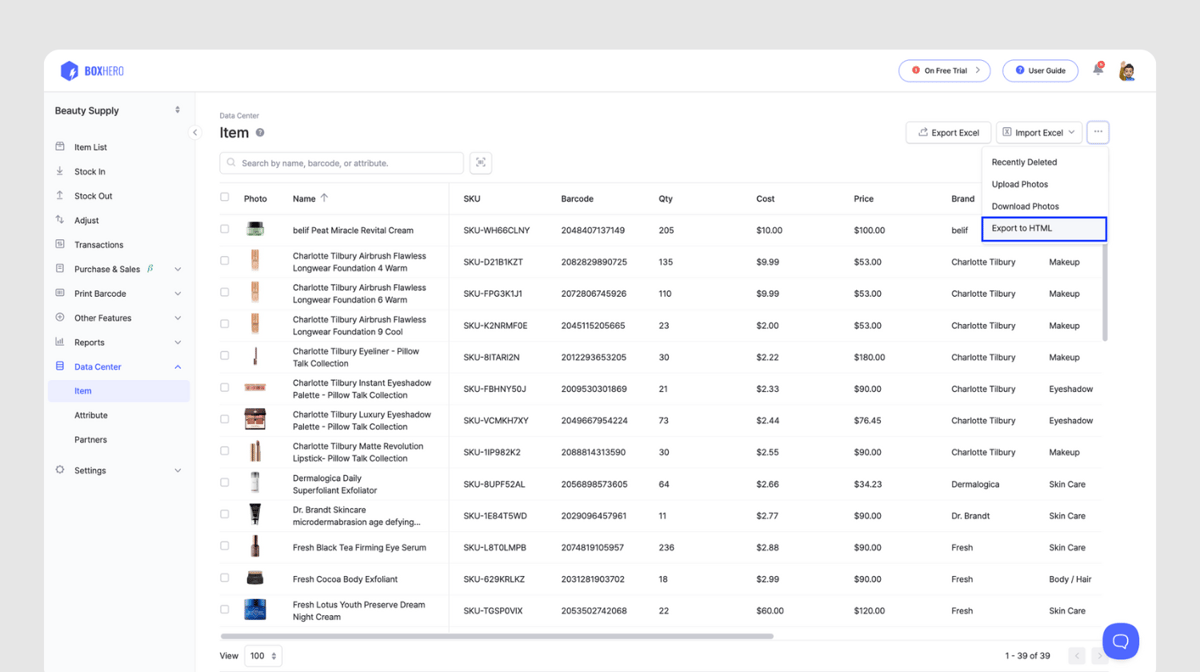1200x672 pixels.
Task: Click the BoxHero logo
Action: point(92,71)
